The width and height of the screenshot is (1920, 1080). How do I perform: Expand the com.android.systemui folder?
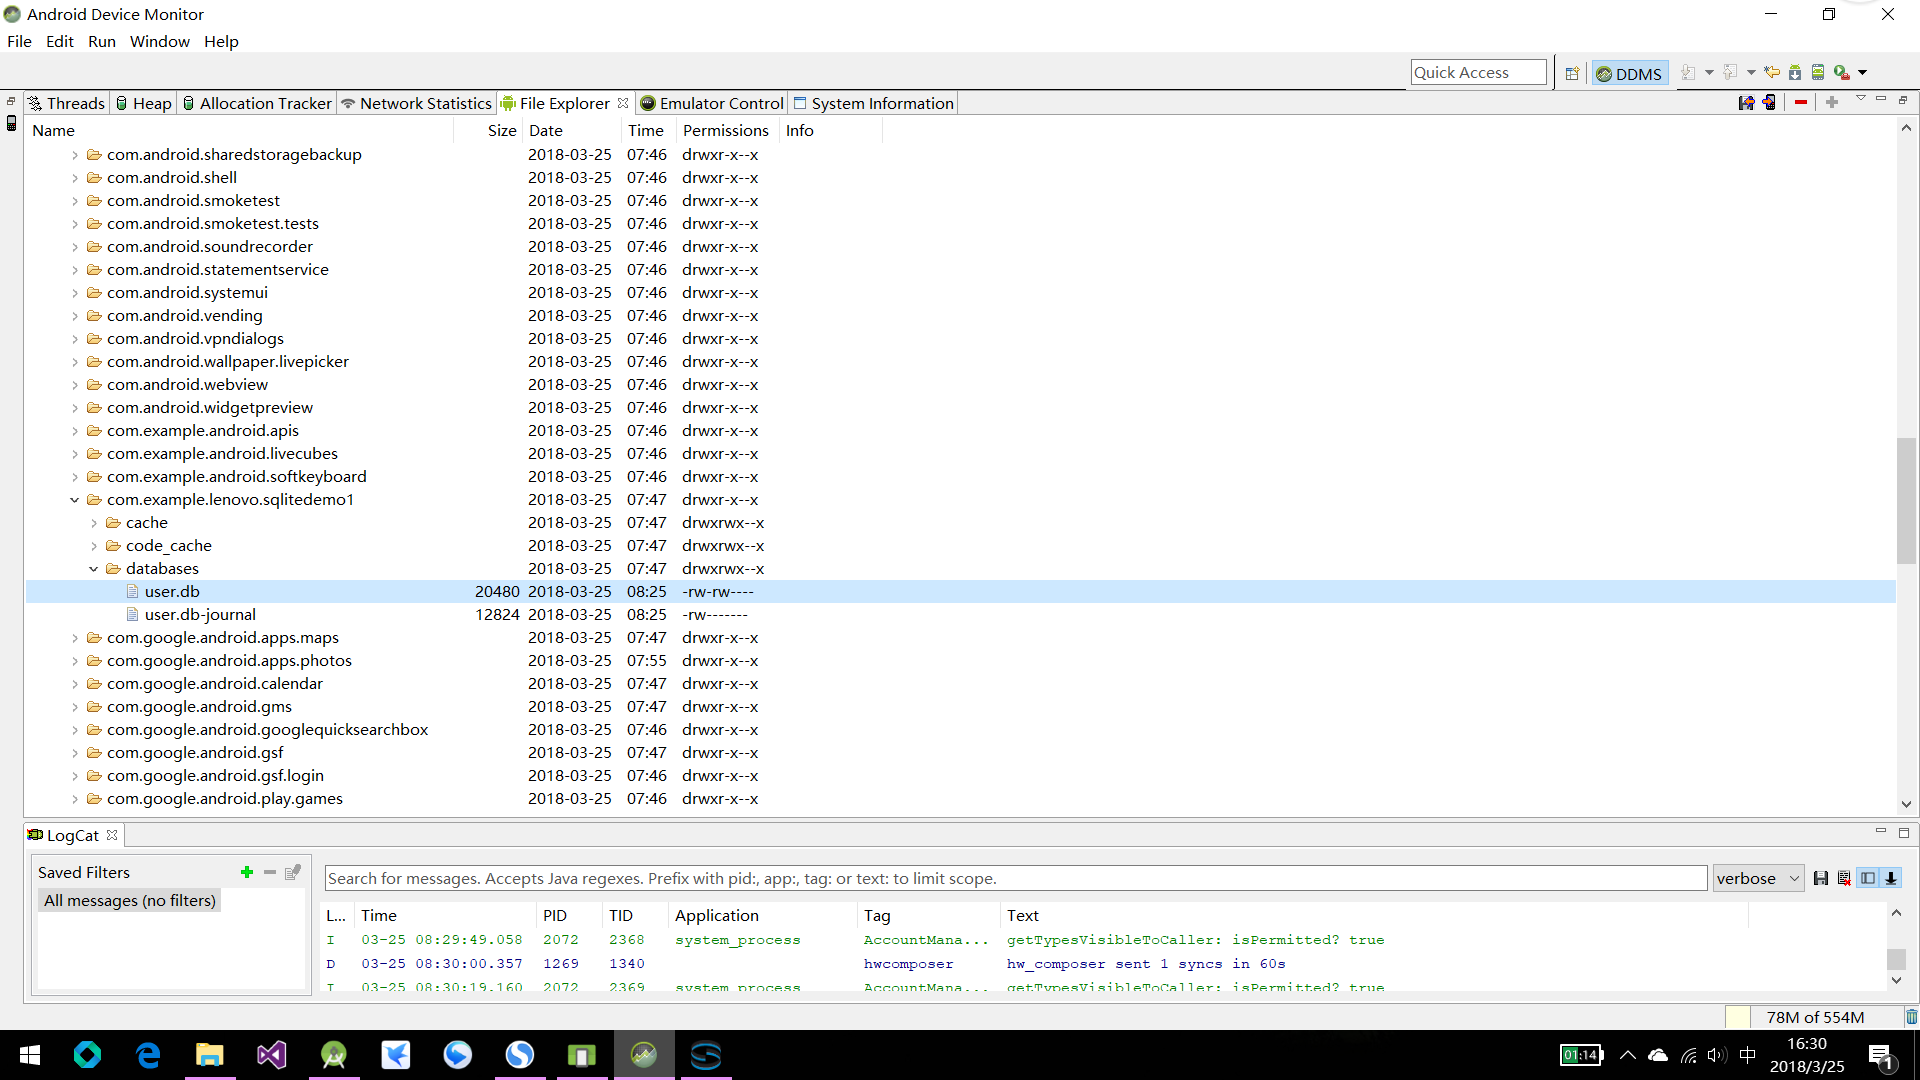pos(74,293)
